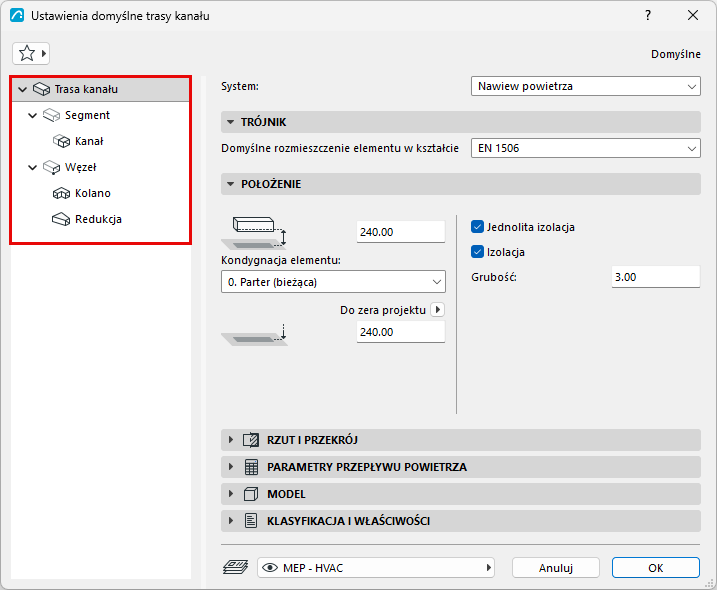Click the Redukcja reducer icon
This screenshot has width=717, height=590.
(x=61, y=220)
